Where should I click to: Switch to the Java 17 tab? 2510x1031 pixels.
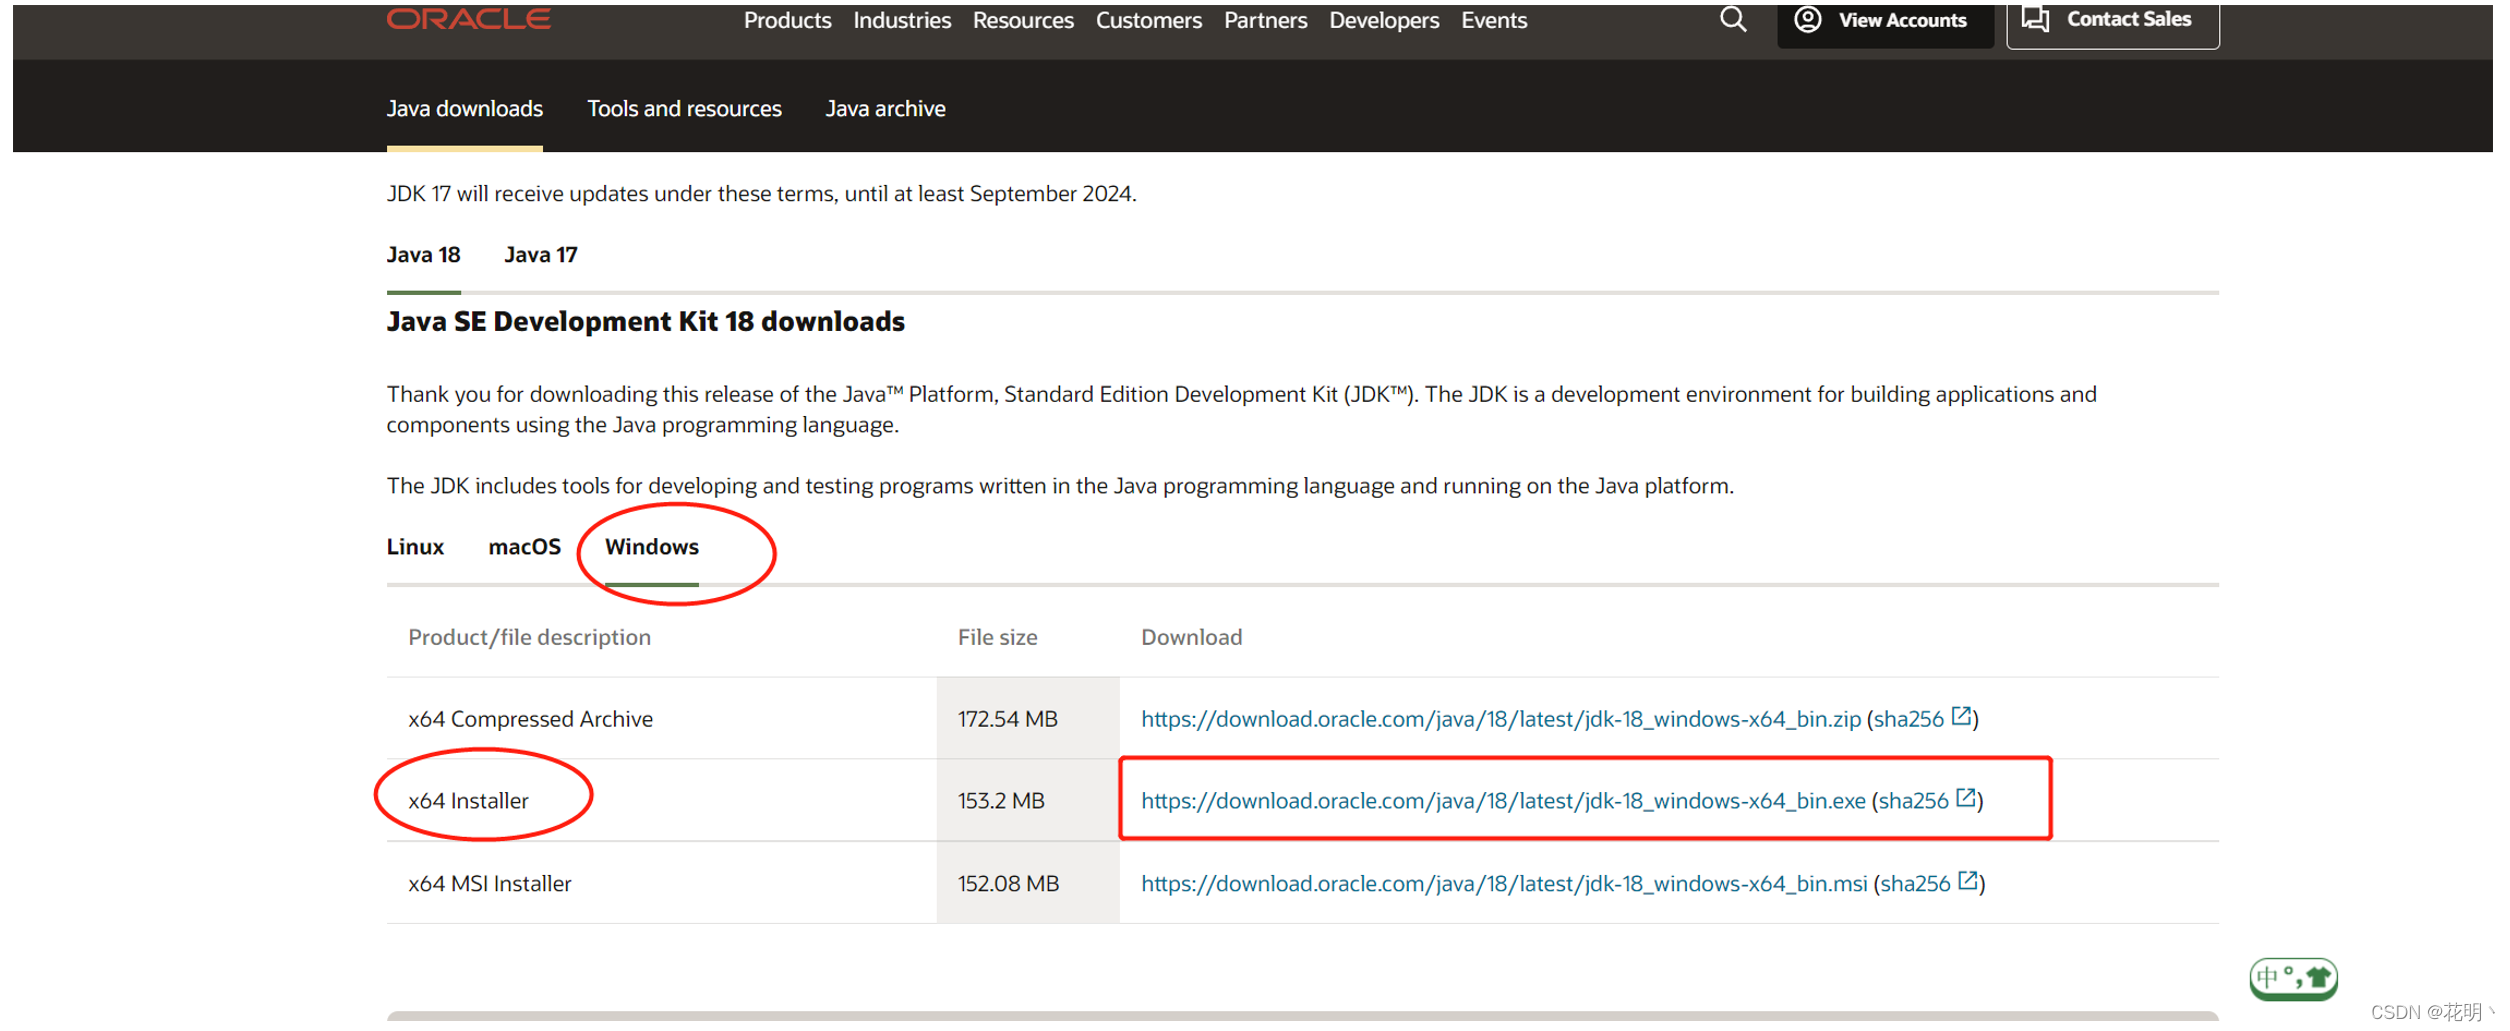[x=541, y=255]
